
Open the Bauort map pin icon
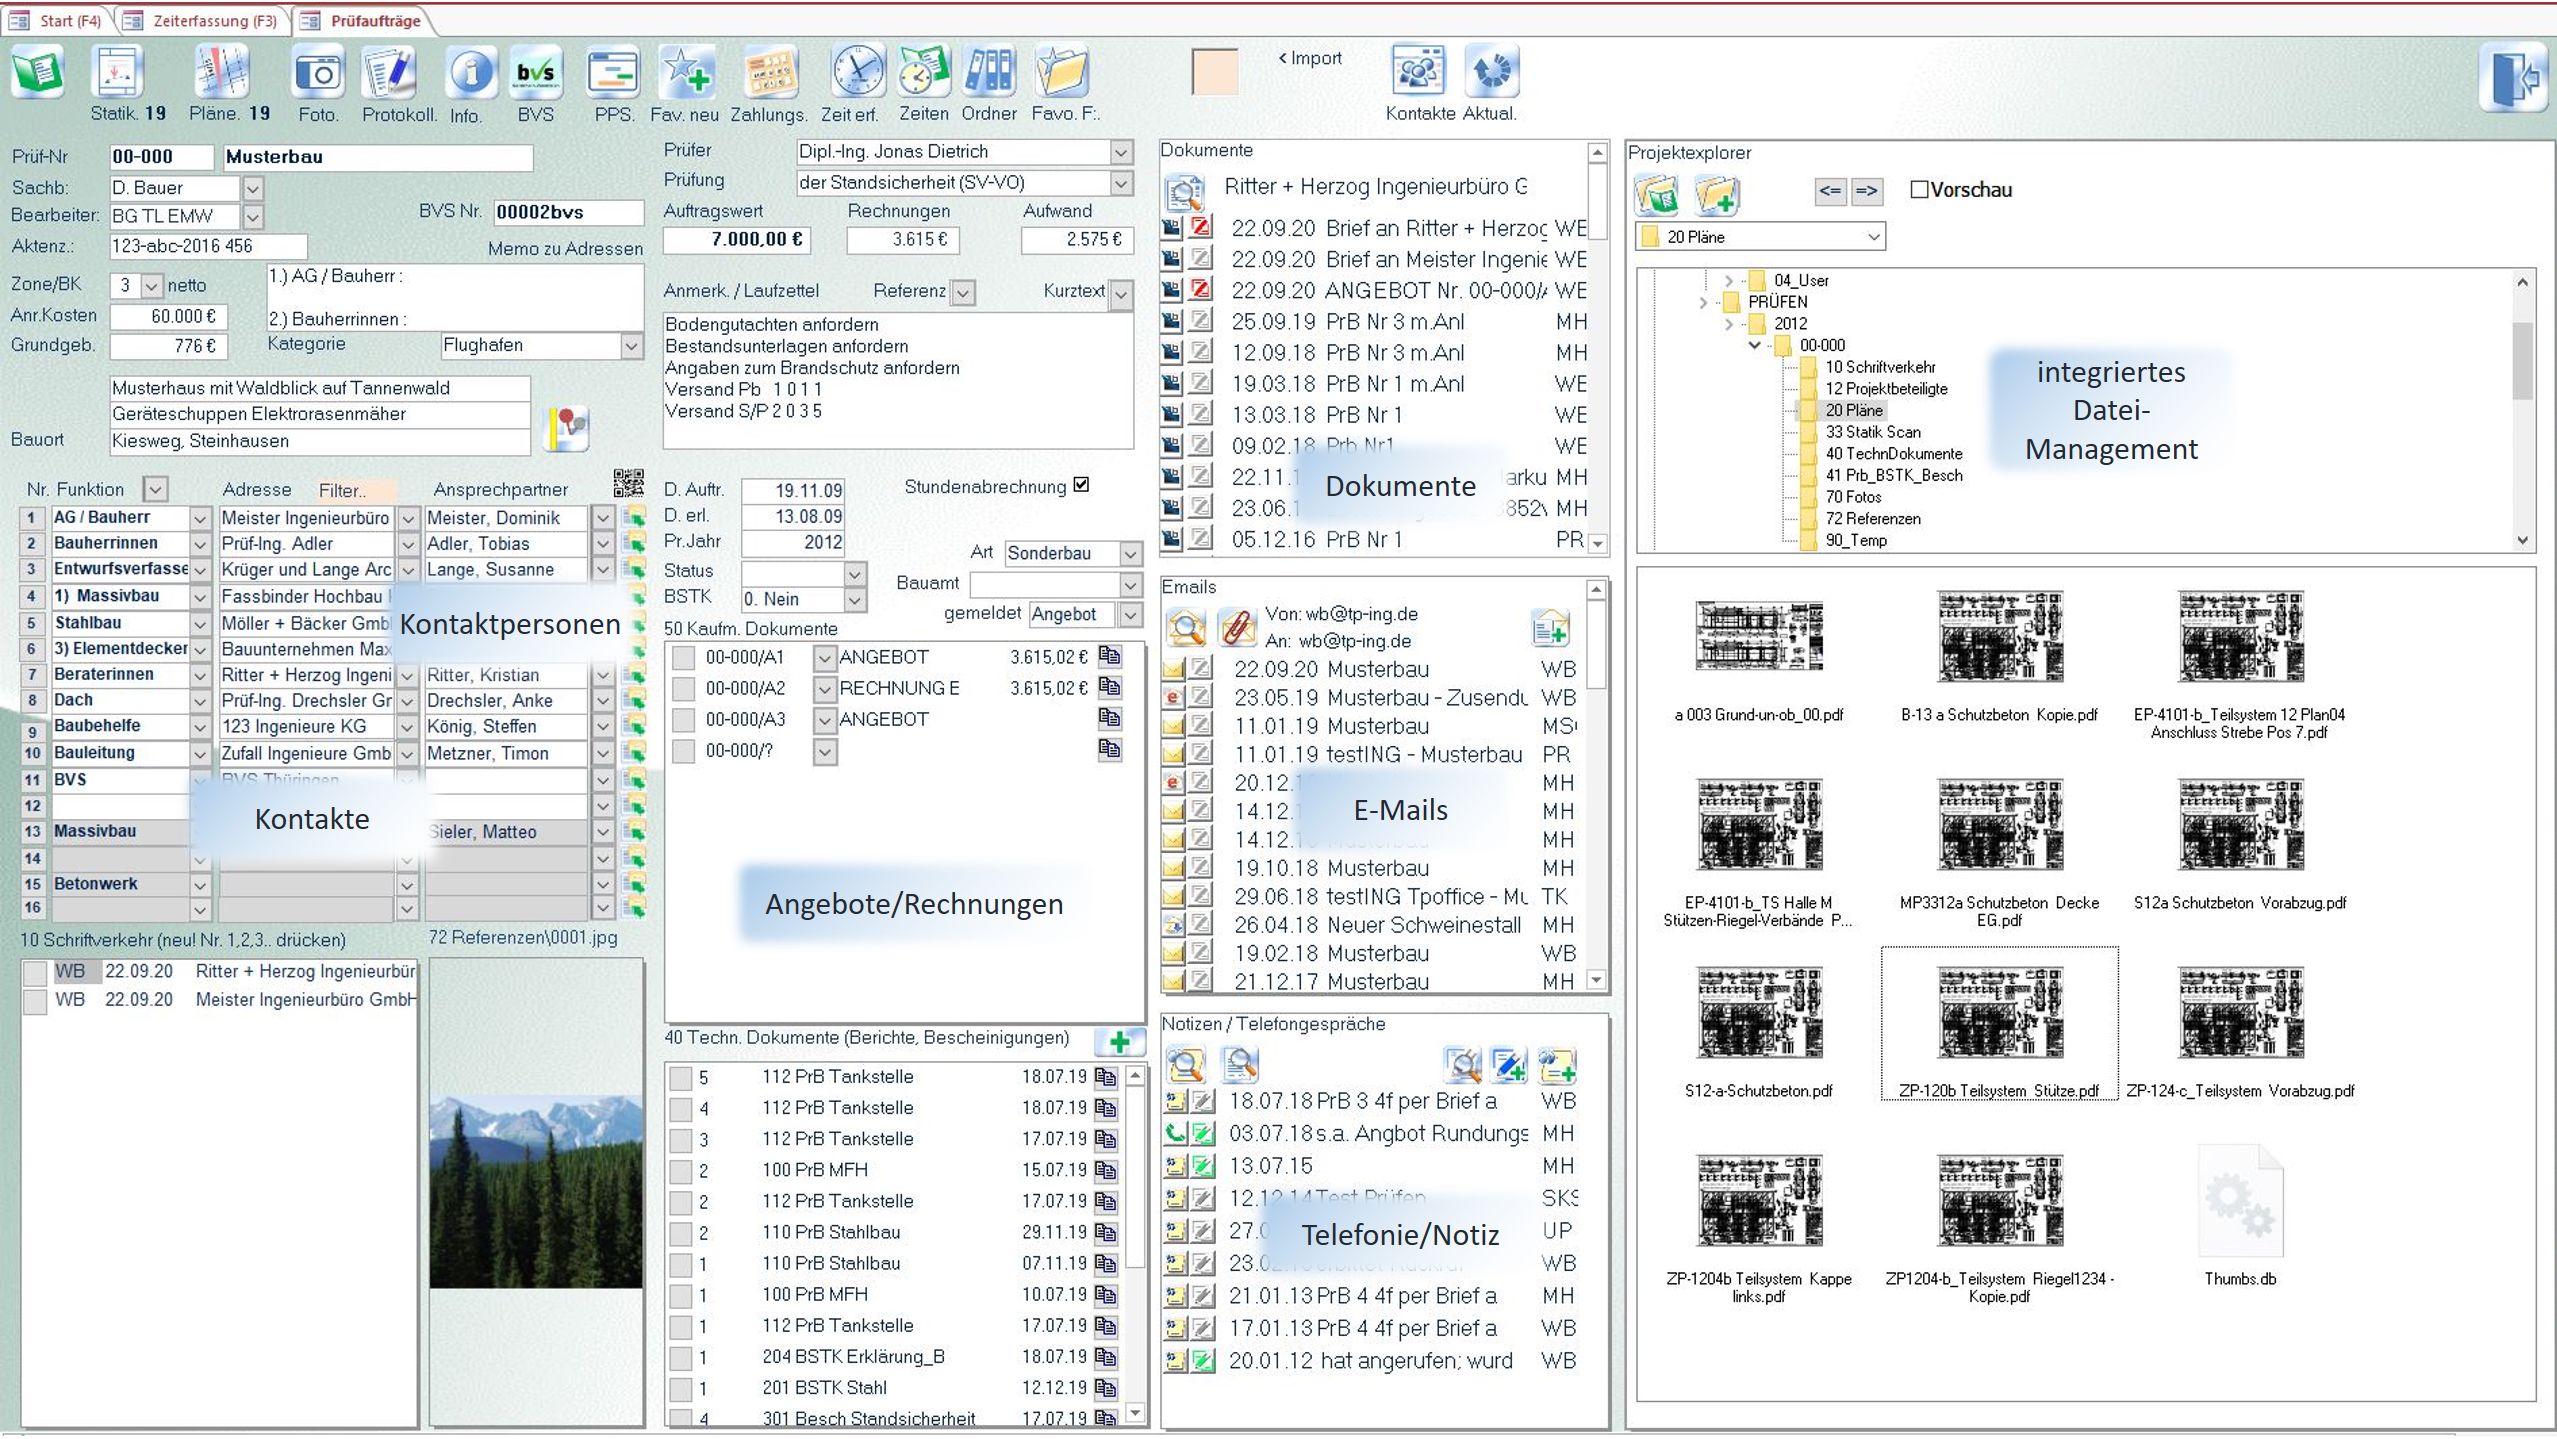click(x=567, y=429)
